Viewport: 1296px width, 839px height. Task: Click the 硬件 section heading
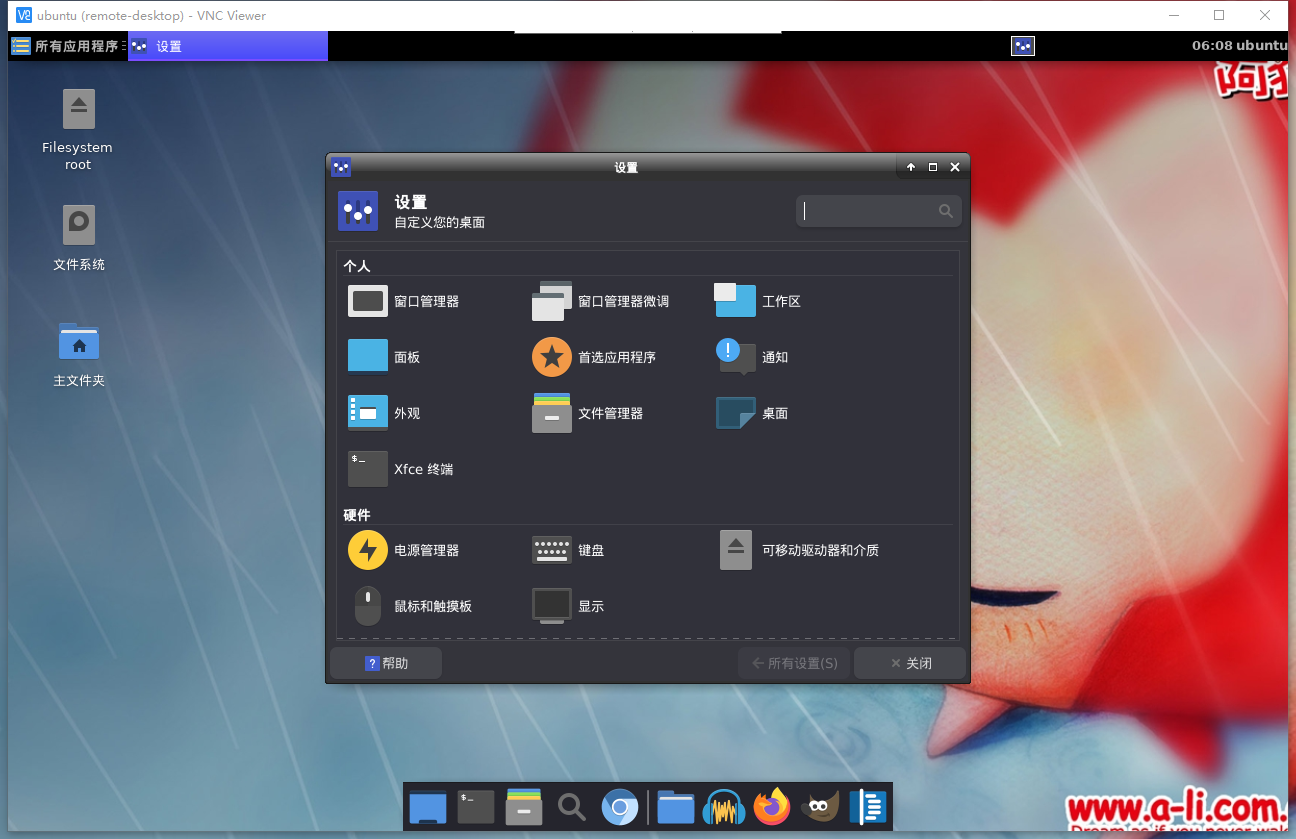357,515
